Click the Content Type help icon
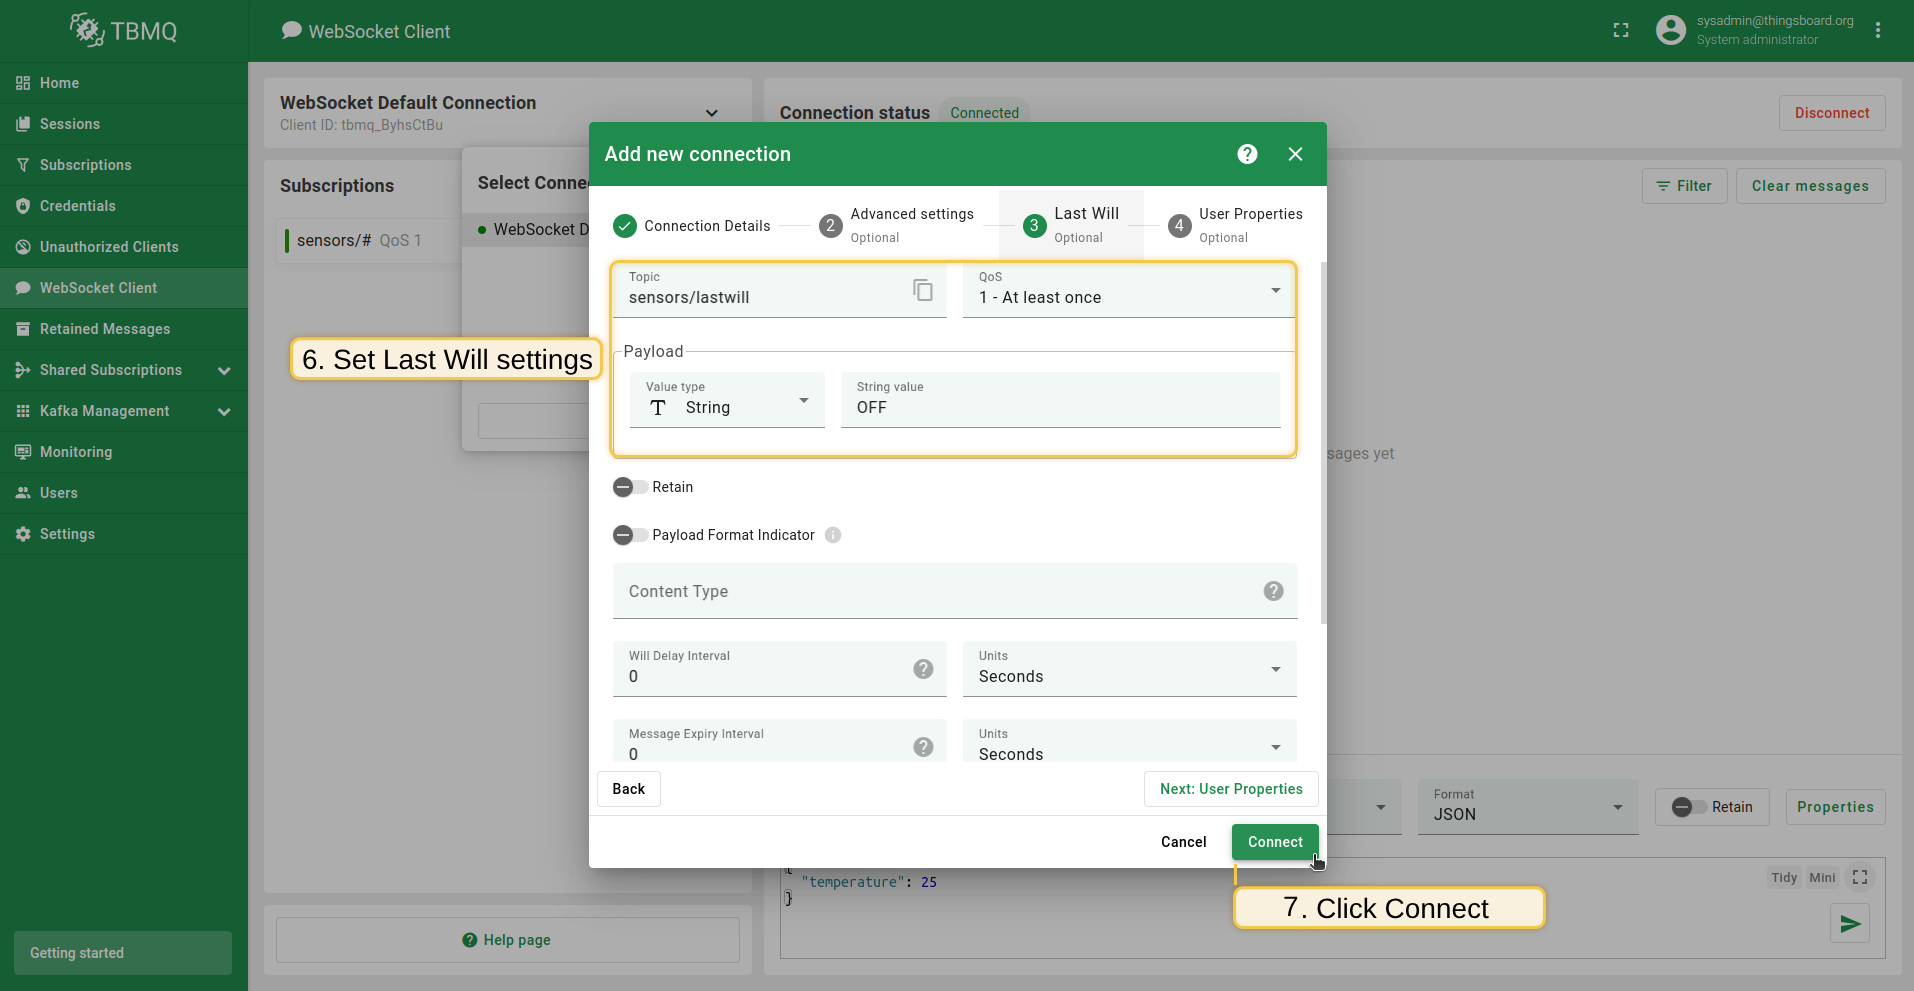This screenshot has height=991, width=1914. [1273, 591]
